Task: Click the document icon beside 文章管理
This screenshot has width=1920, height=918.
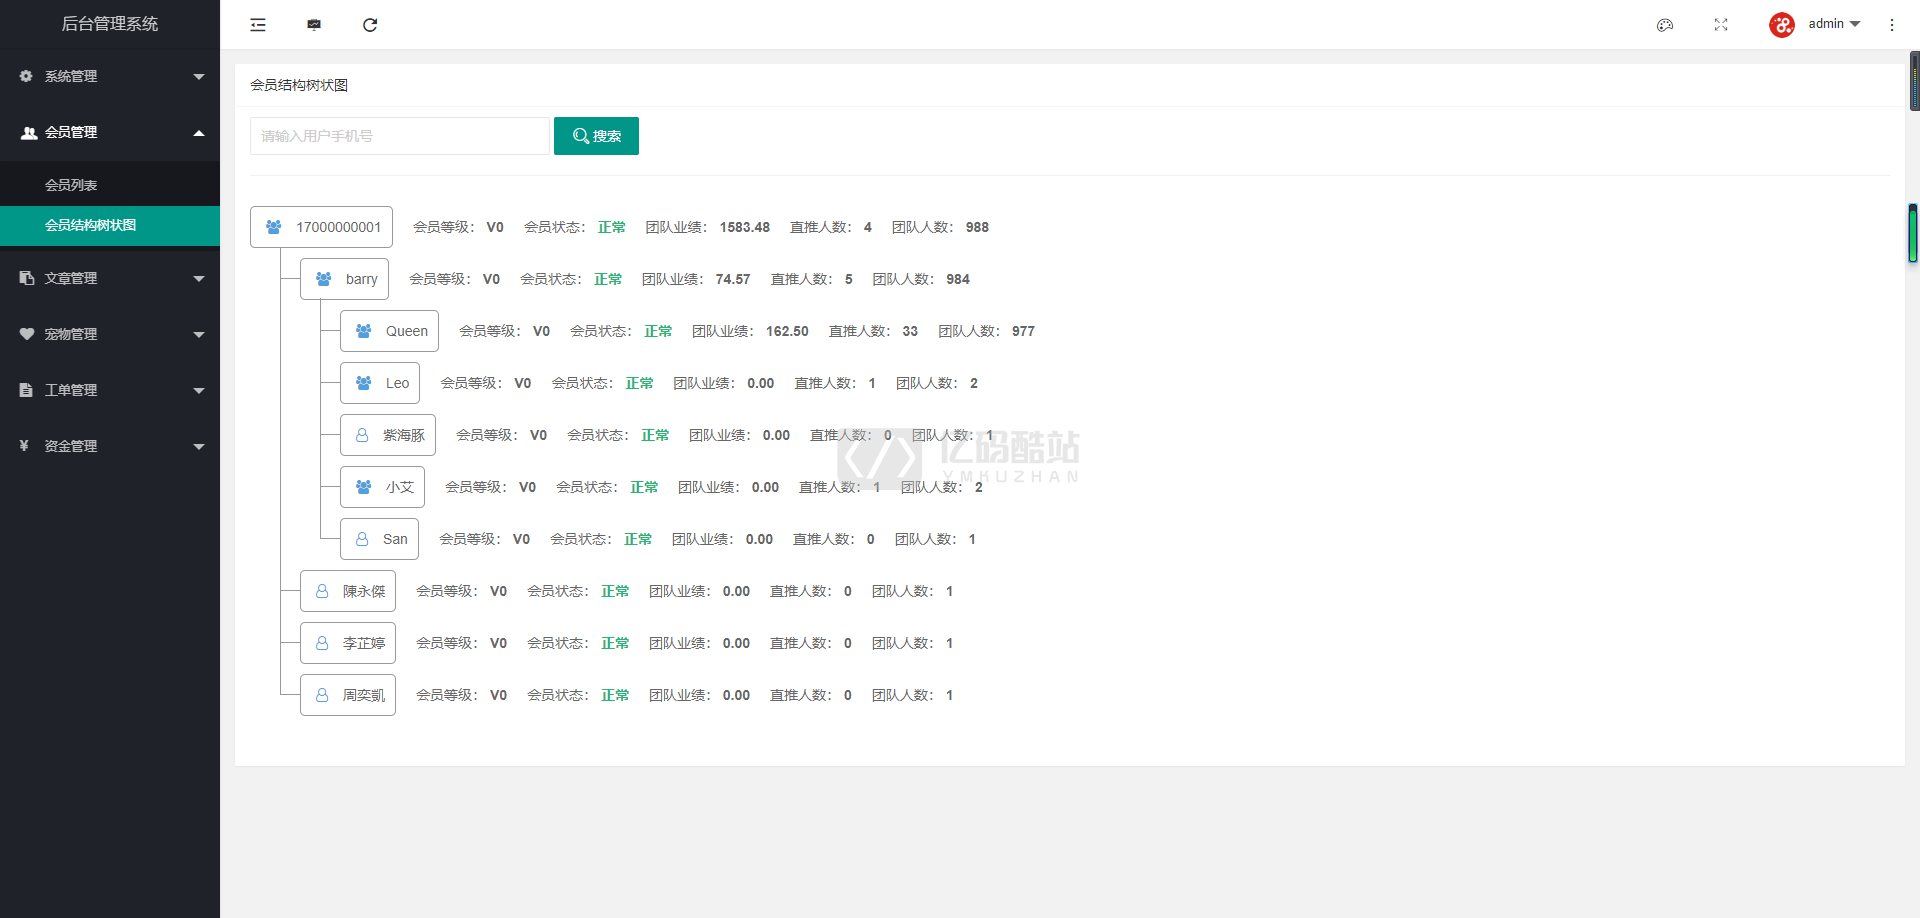Action: click(26, 278)
